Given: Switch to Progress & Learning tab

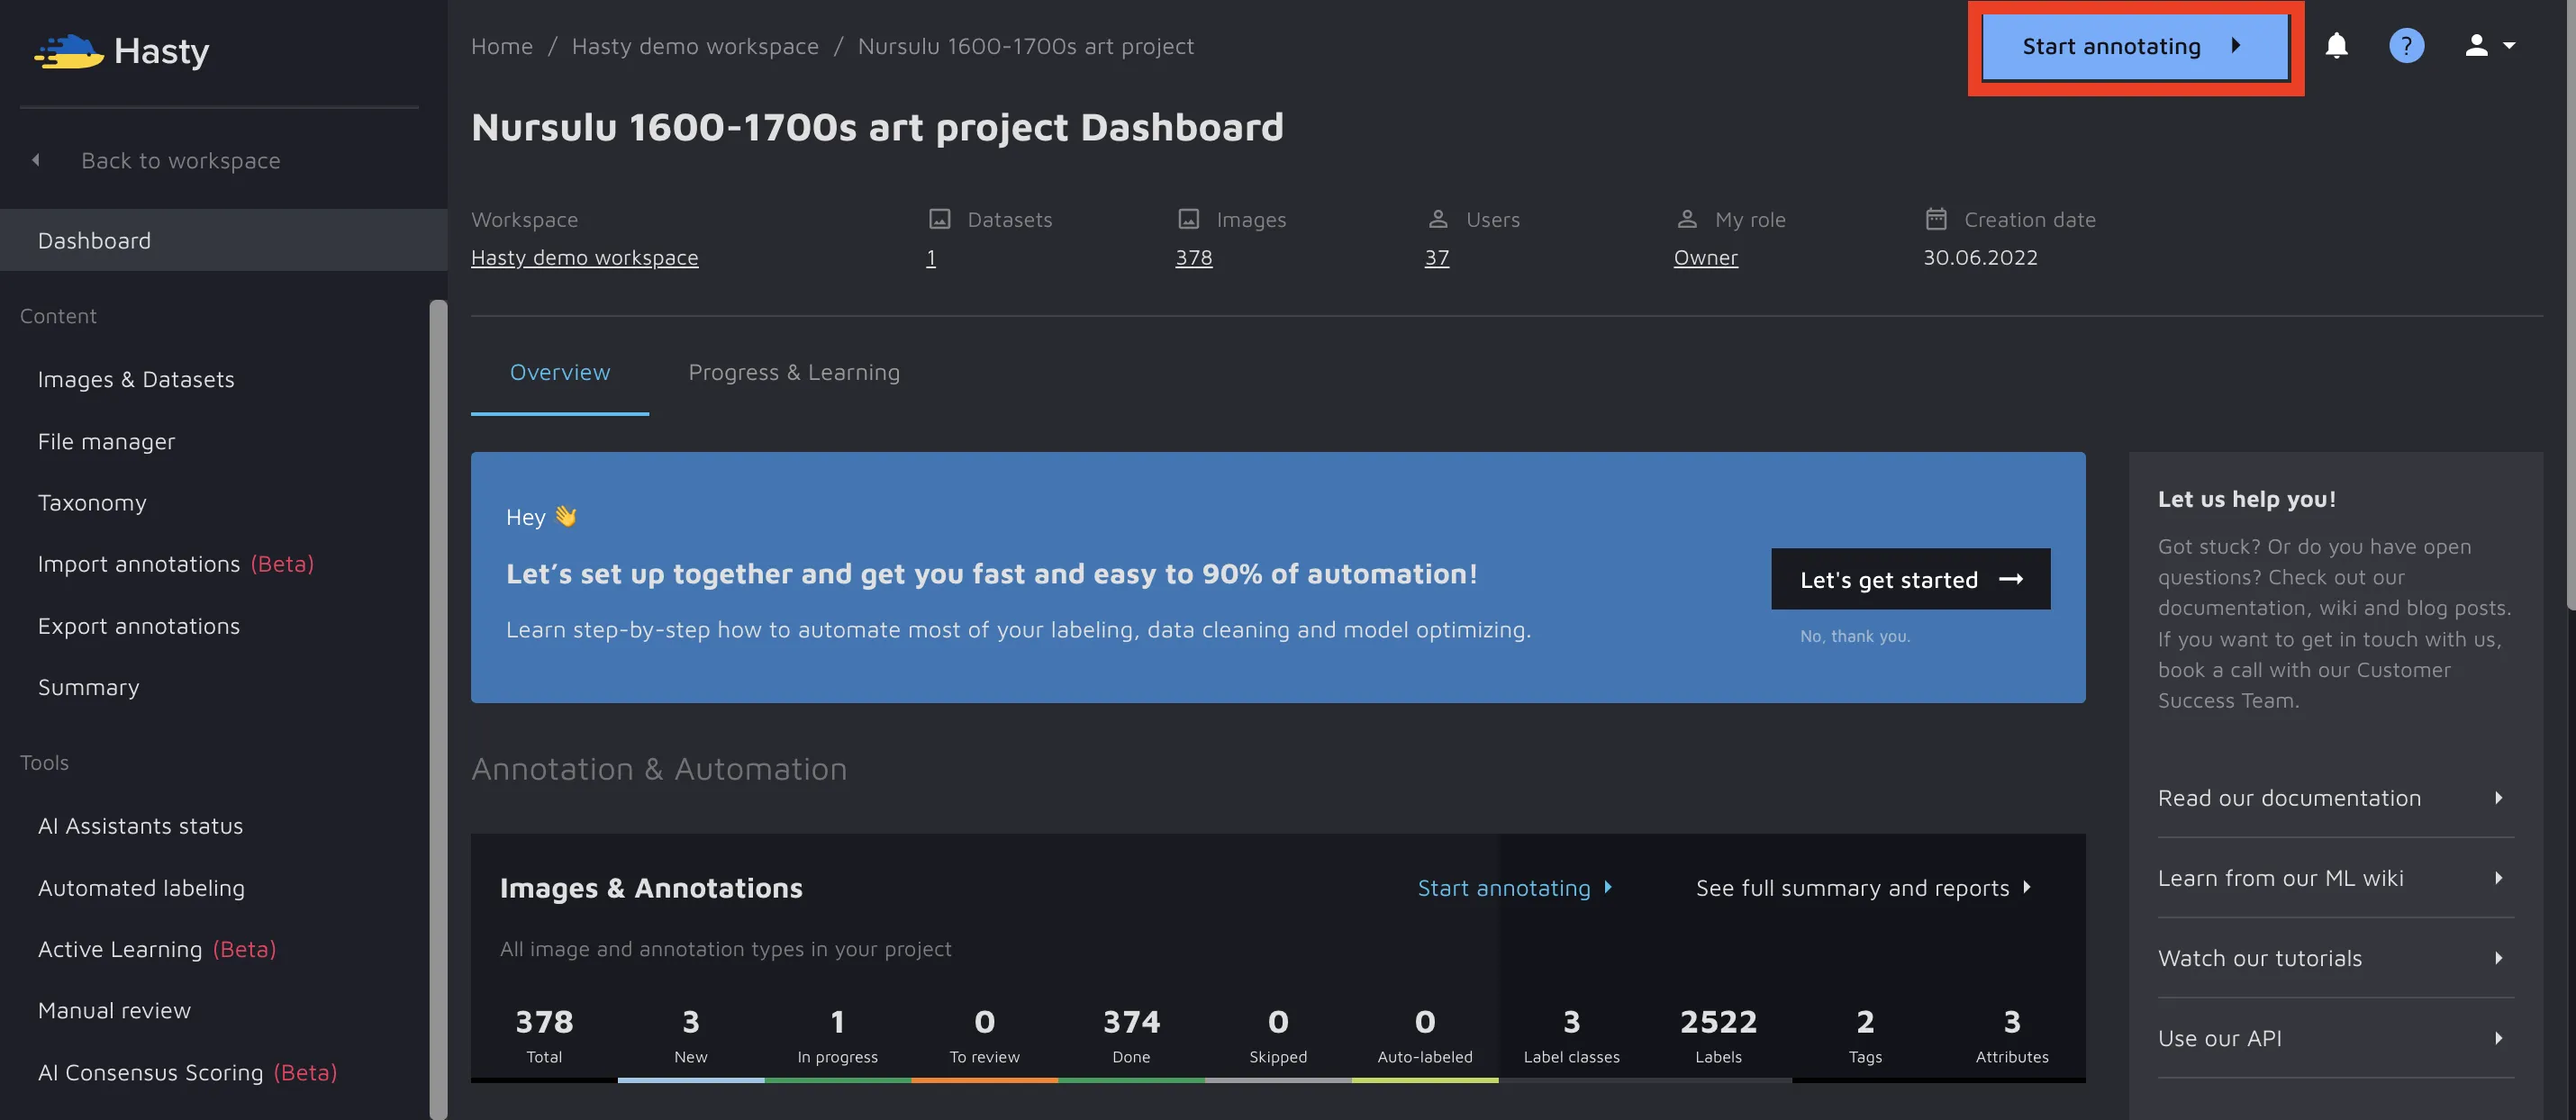Looking at the screenshot, I should tap(793, 372).
